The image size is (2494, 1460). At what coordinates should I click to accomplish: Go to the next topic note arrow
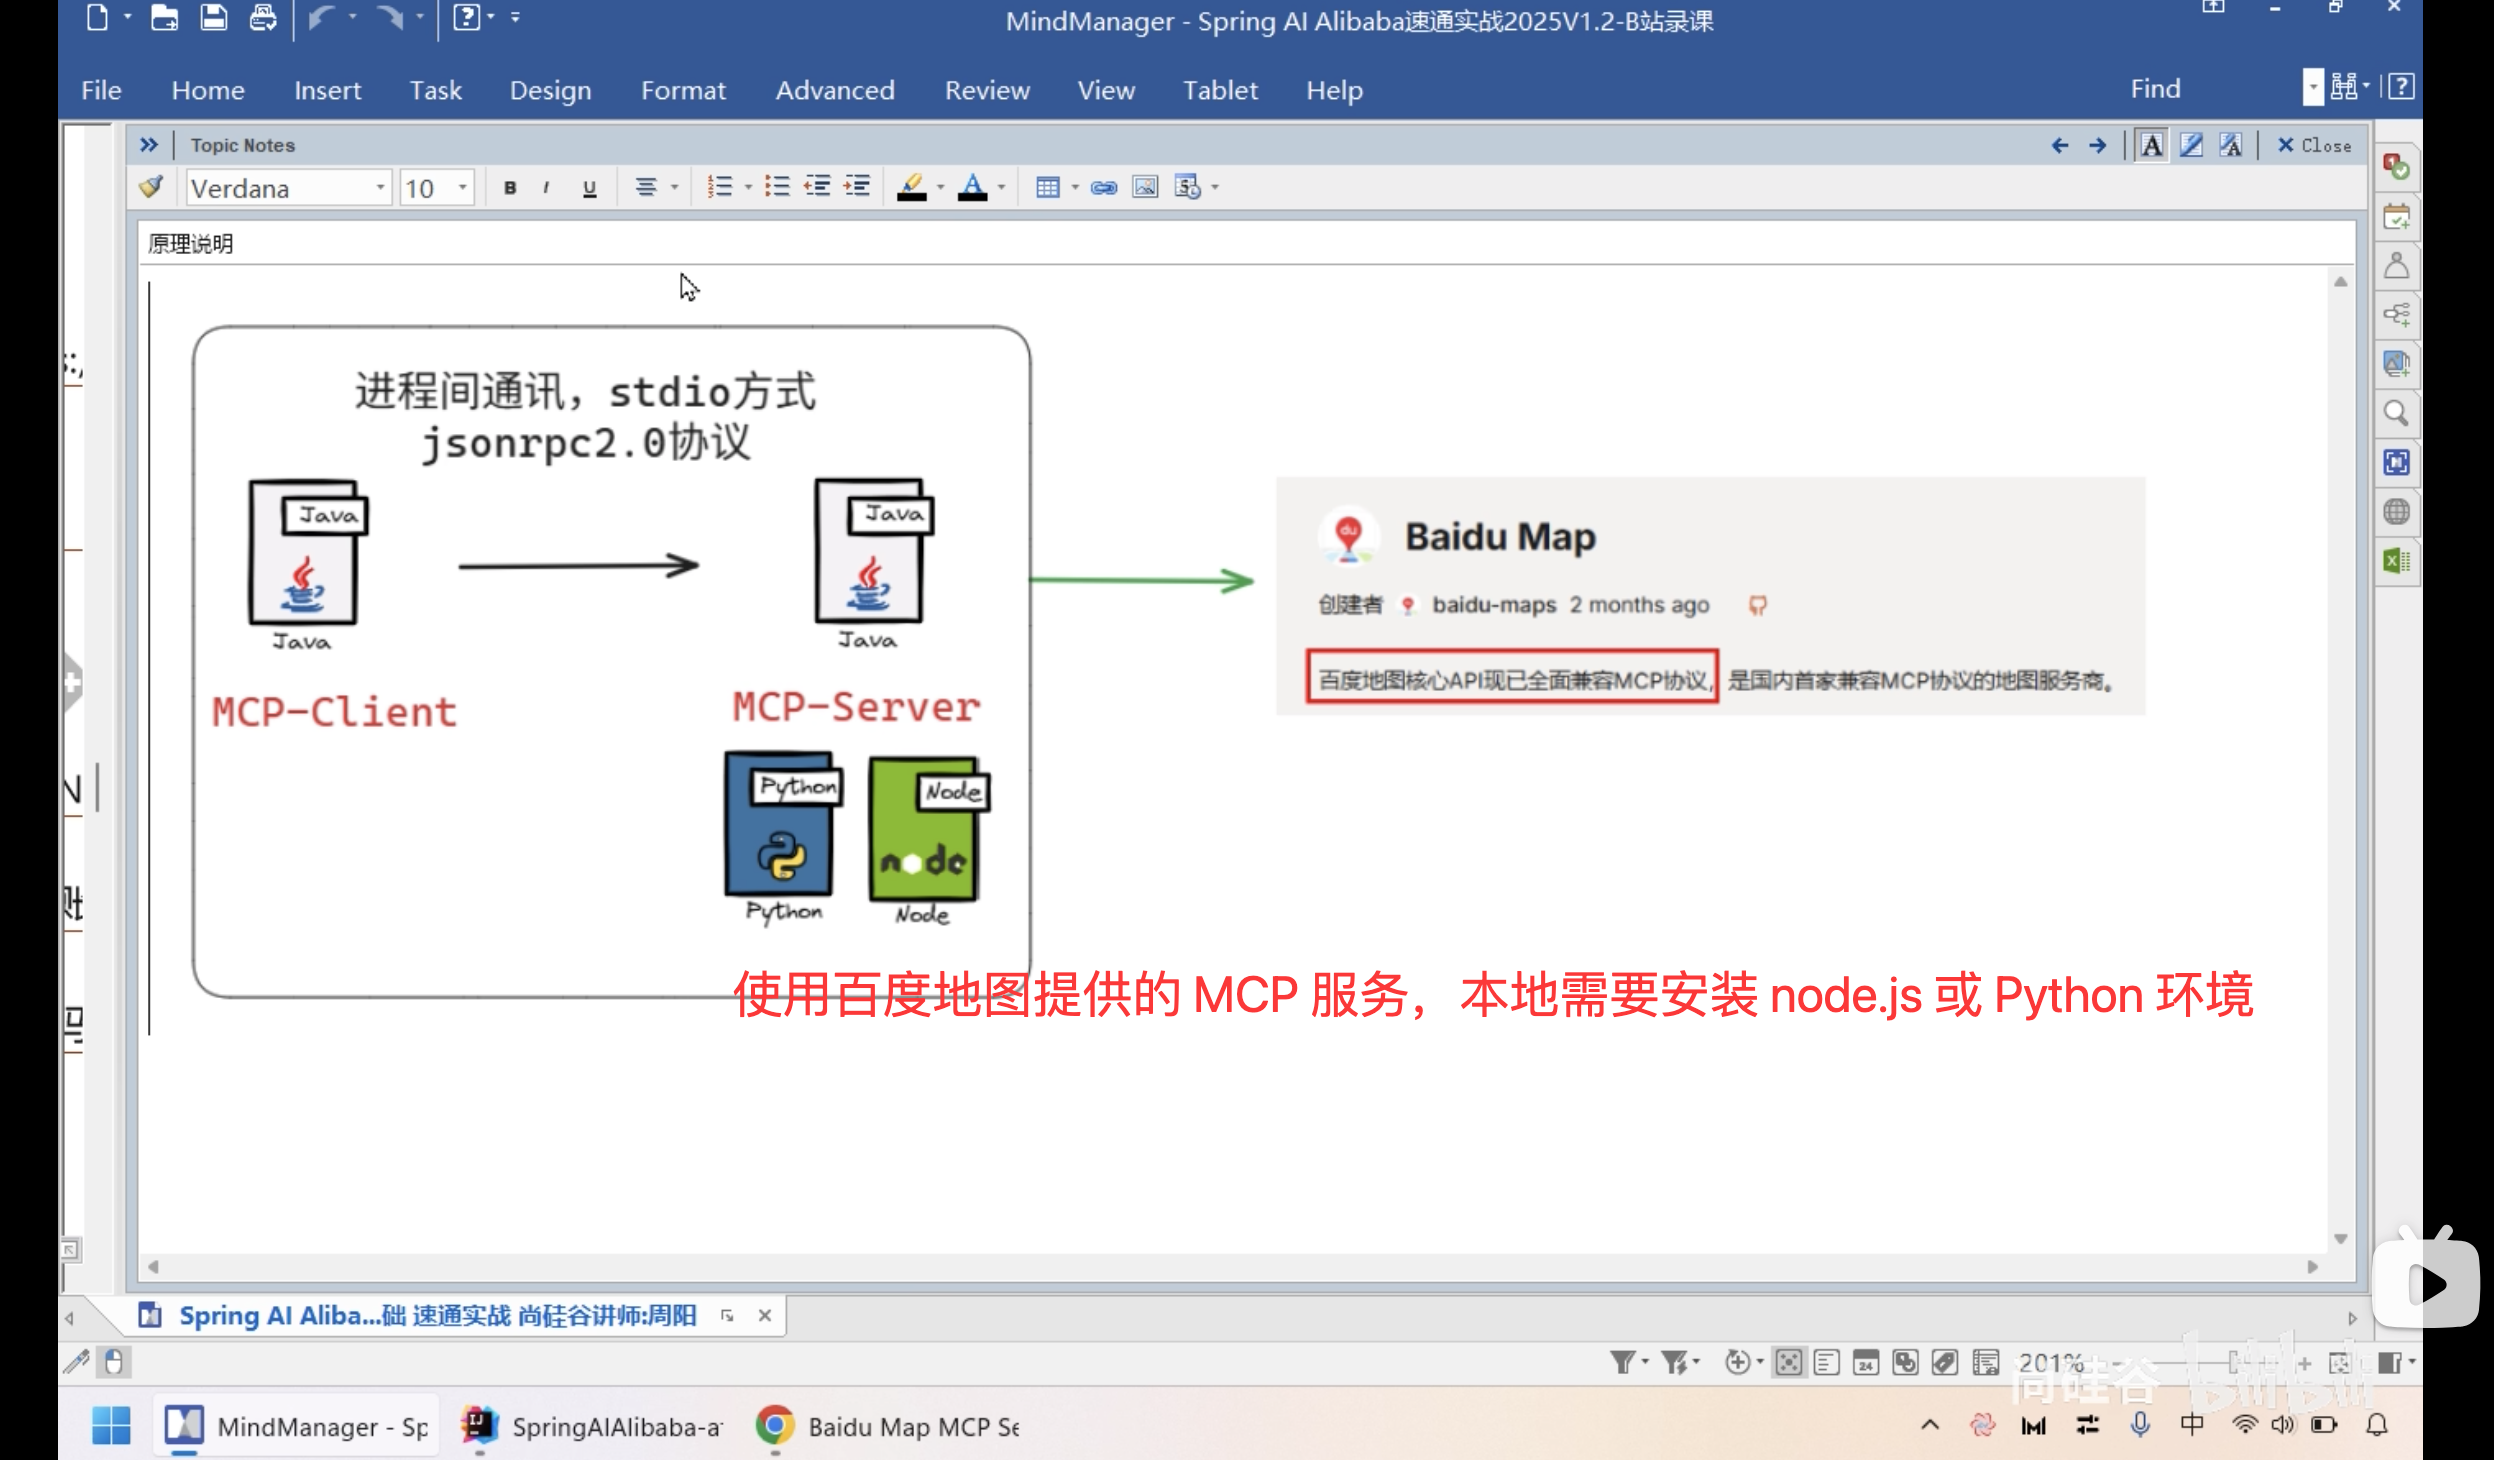point(2098,145)
